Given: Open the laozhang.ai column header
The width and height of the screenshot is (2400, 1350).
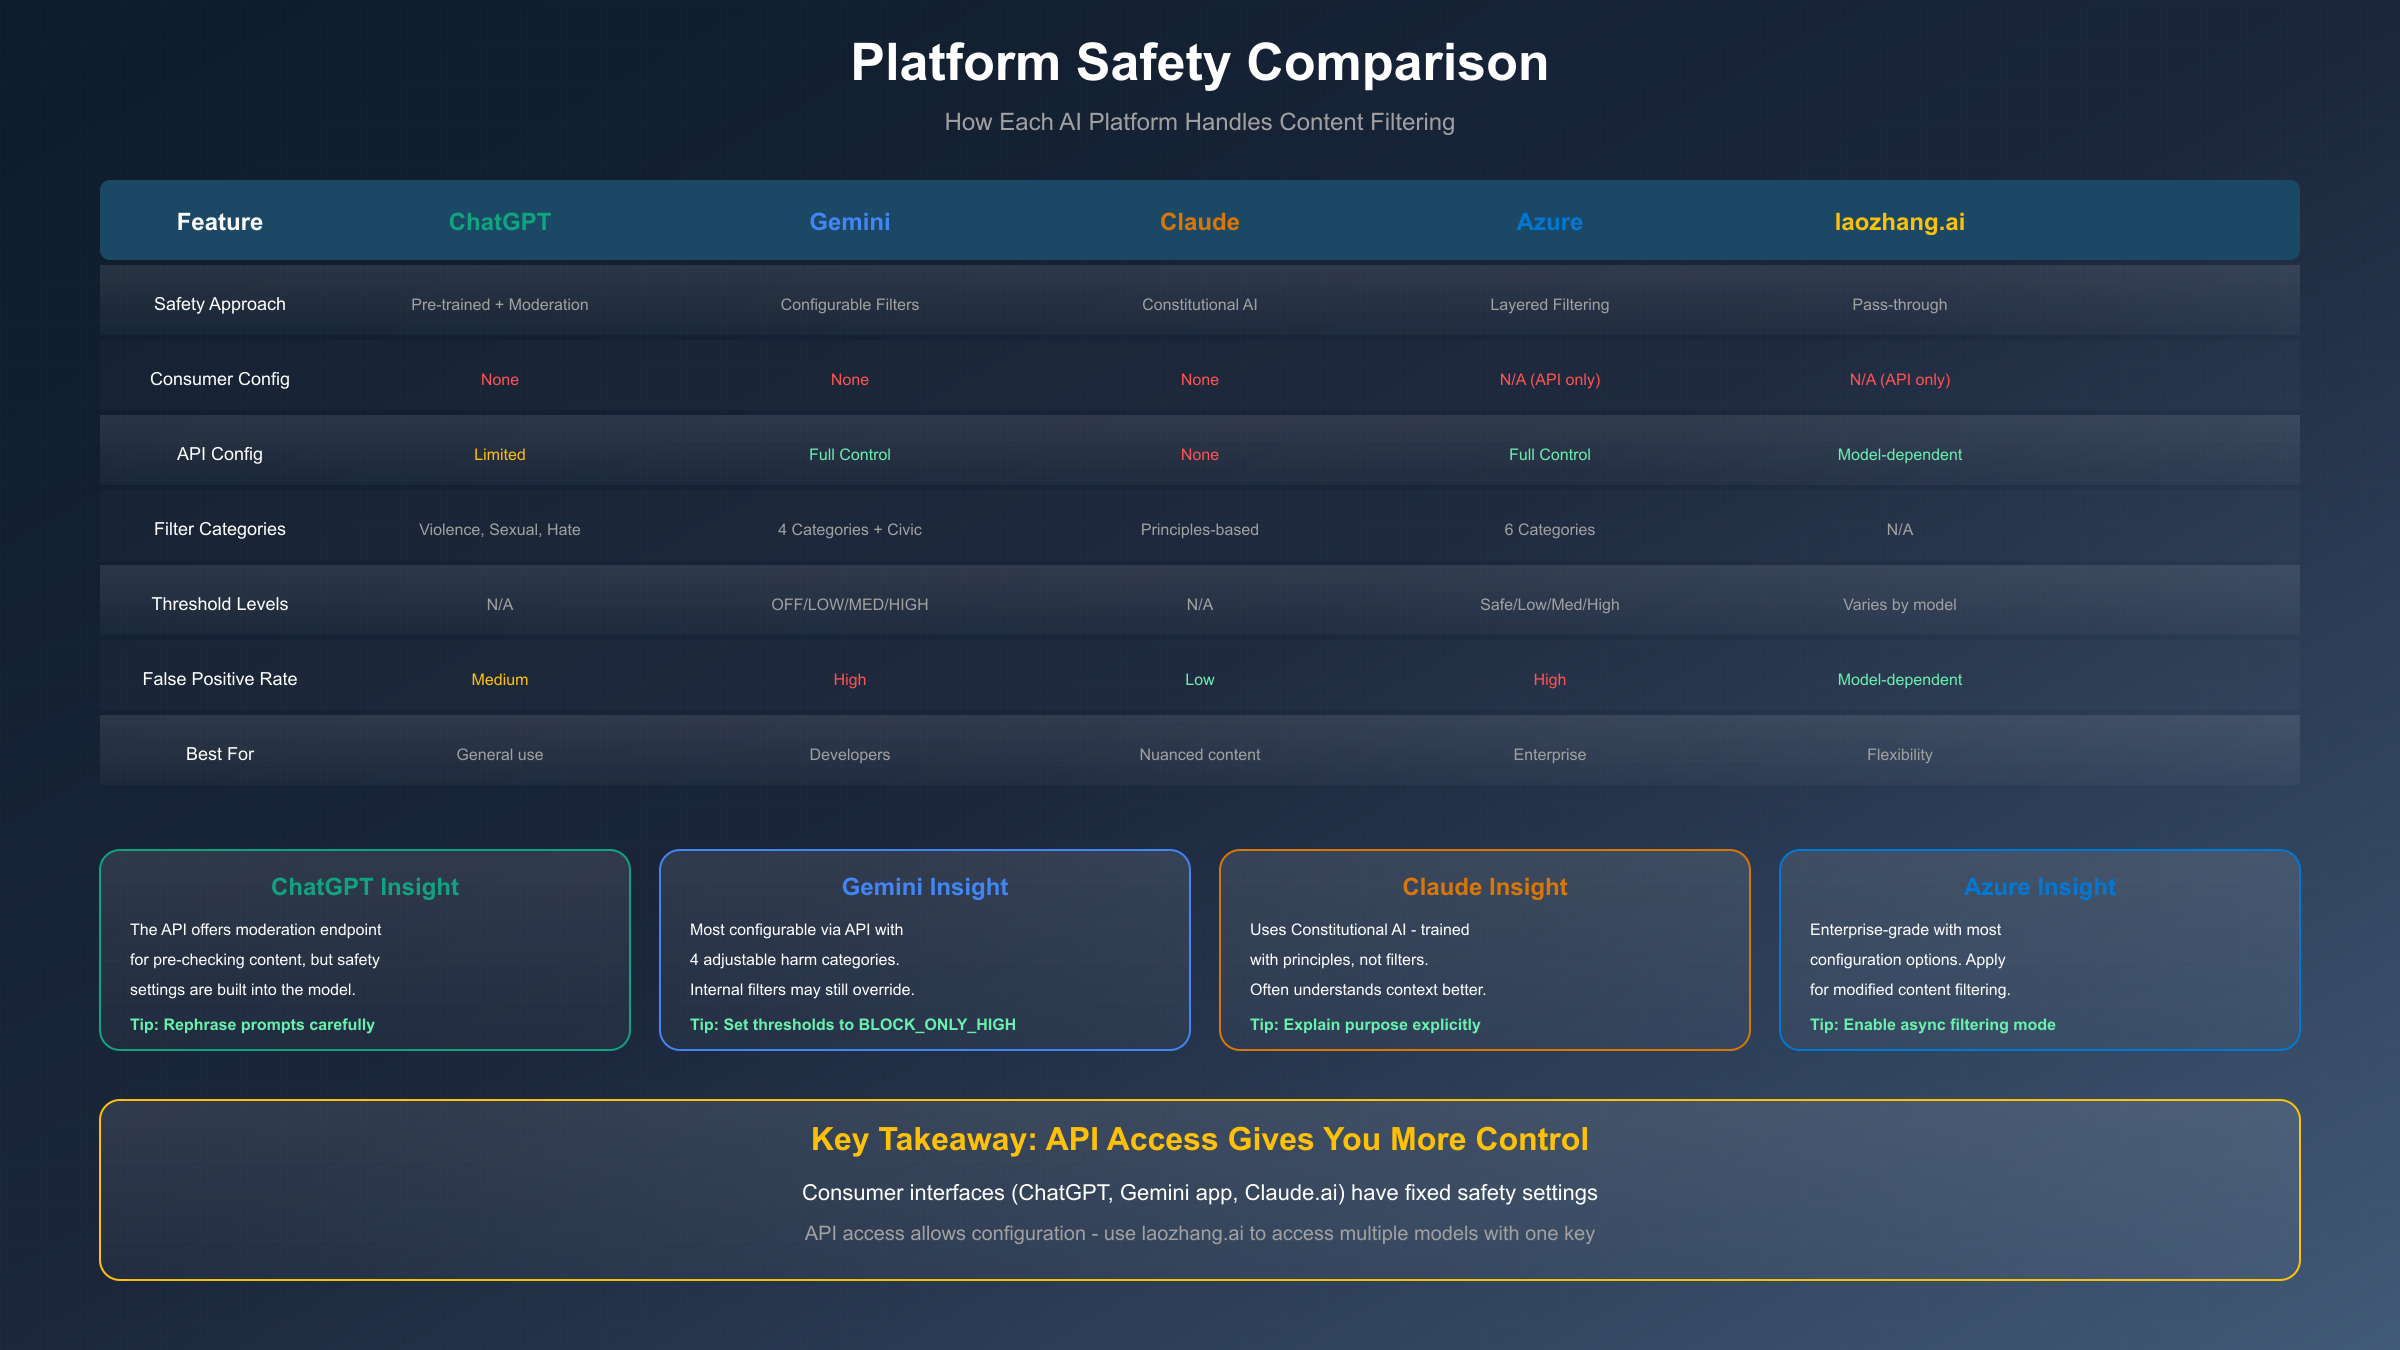Looking at the screenshot, I should click(x=1898, y=221).
